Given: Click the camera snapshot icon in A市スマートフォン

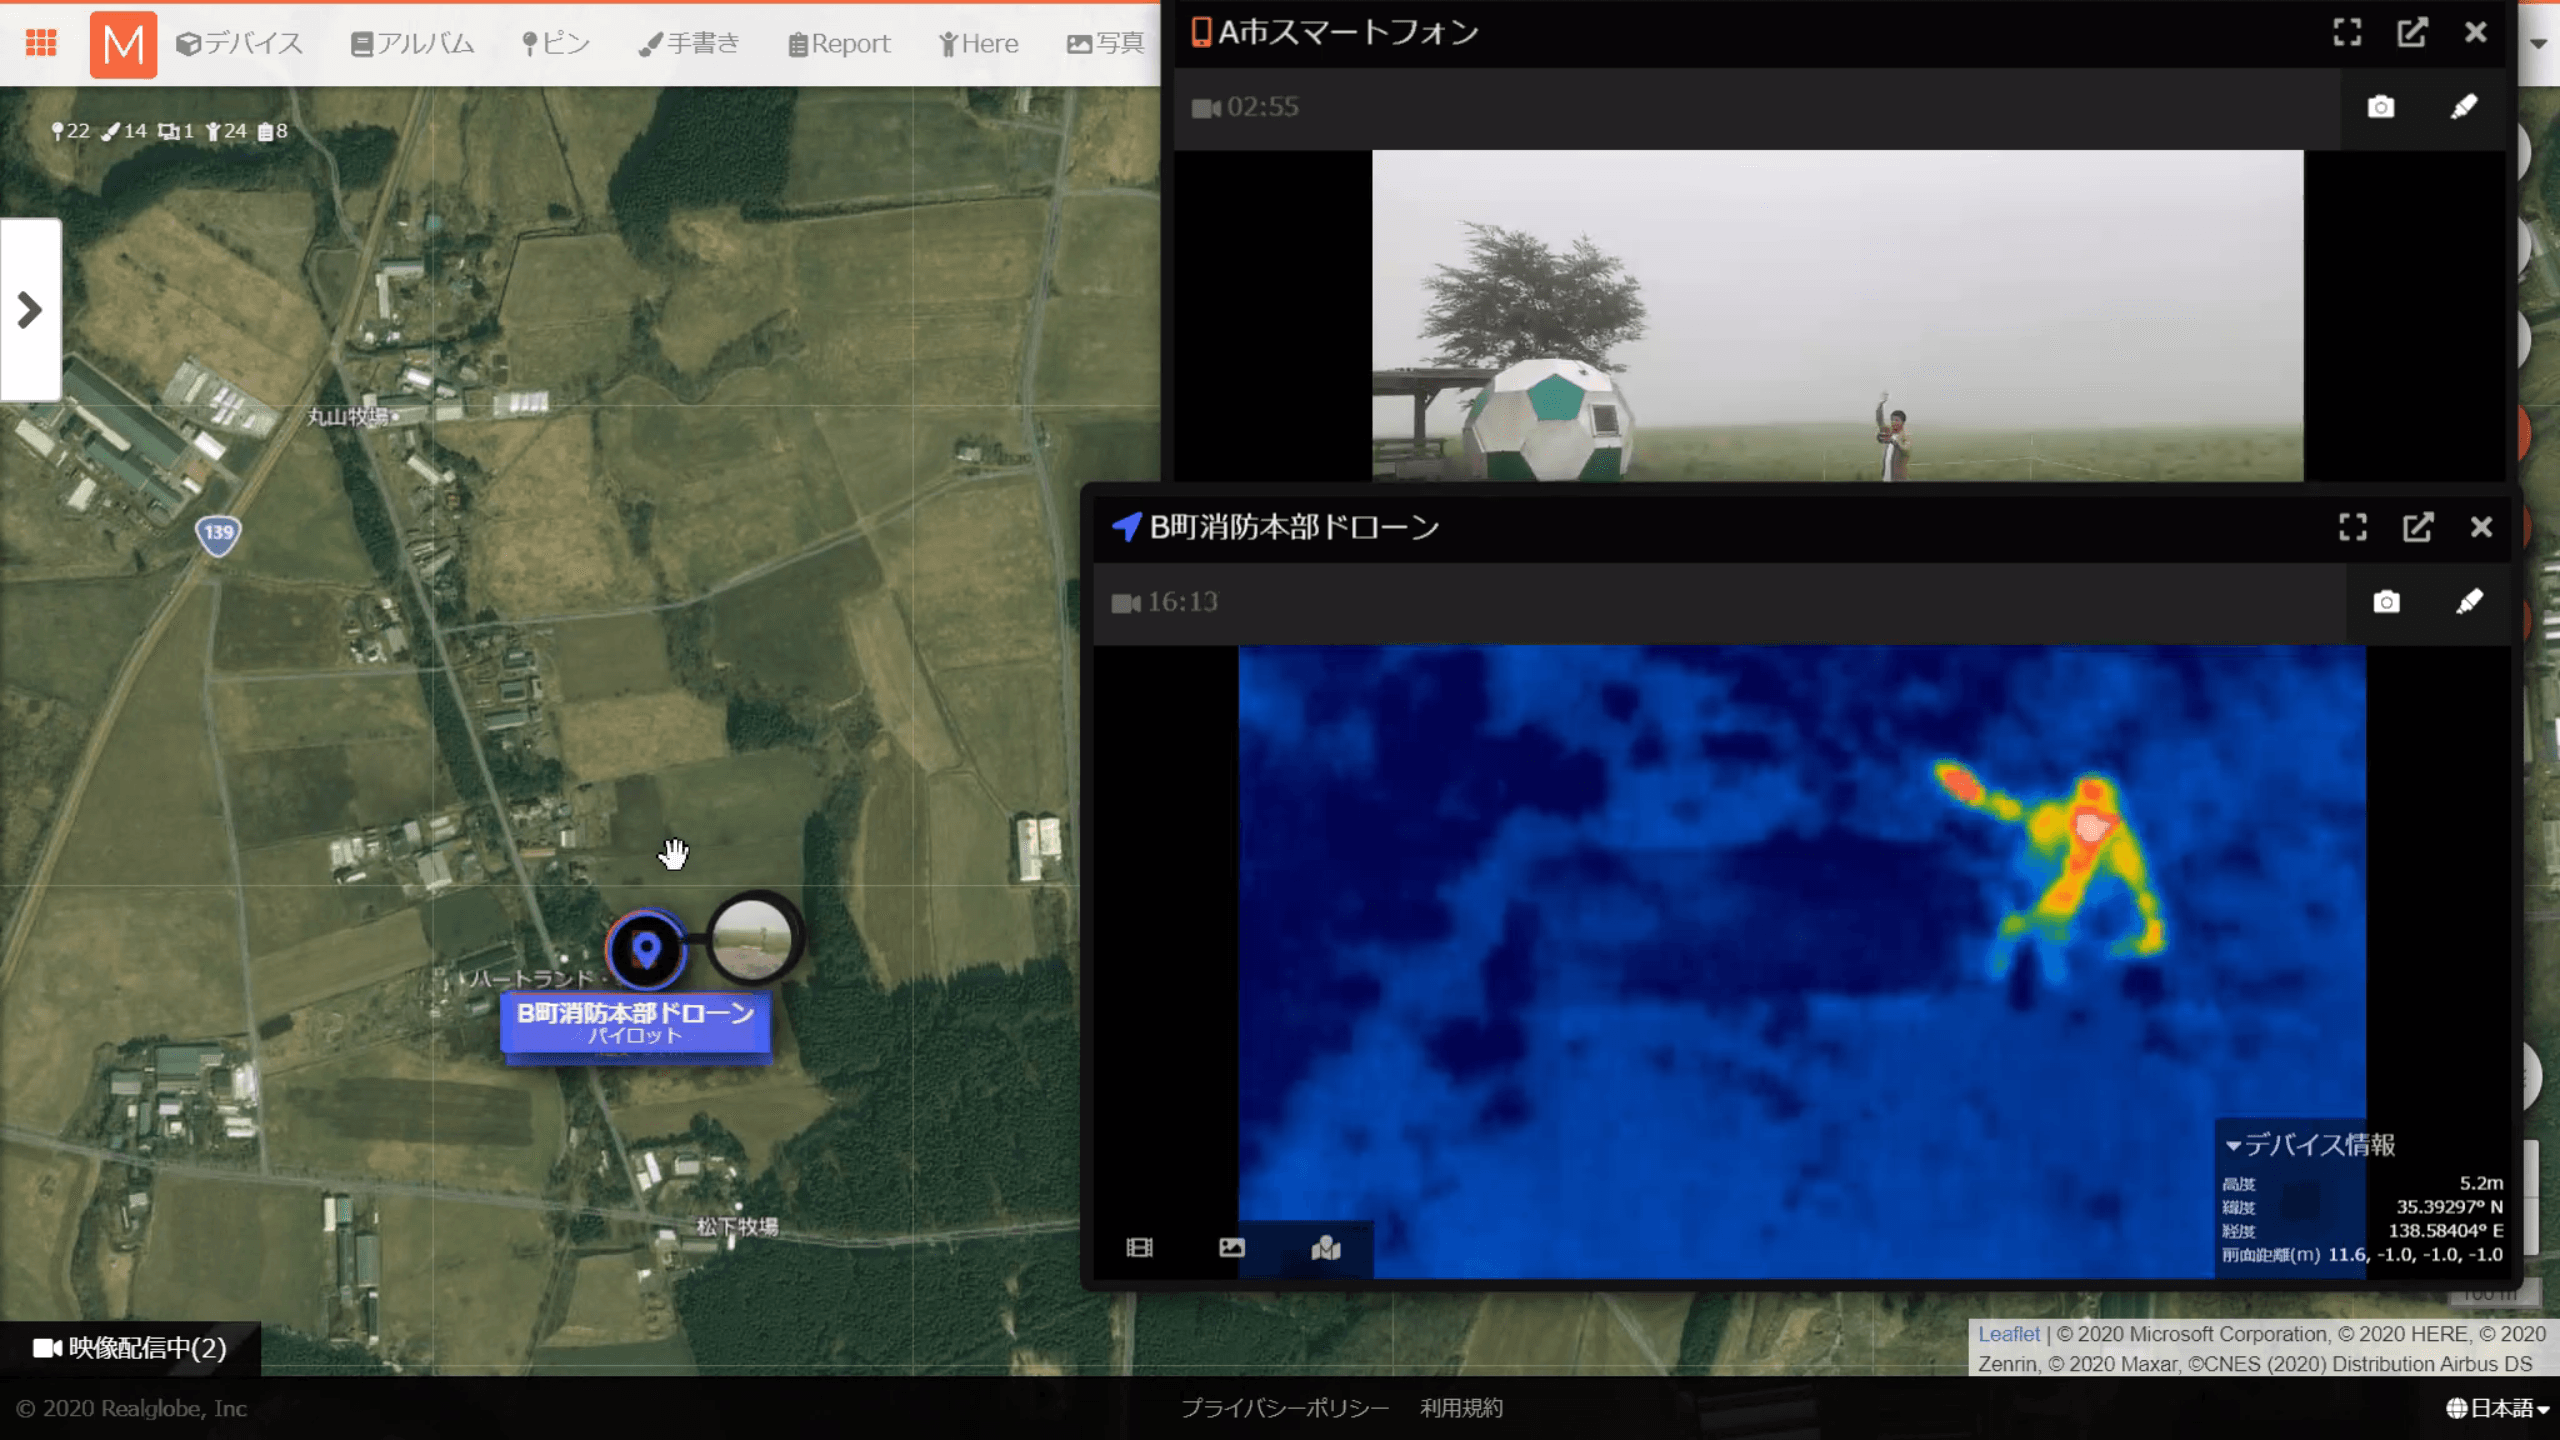Looking at the screenshot, I should pyautogui.click(x=2381, y=107).
